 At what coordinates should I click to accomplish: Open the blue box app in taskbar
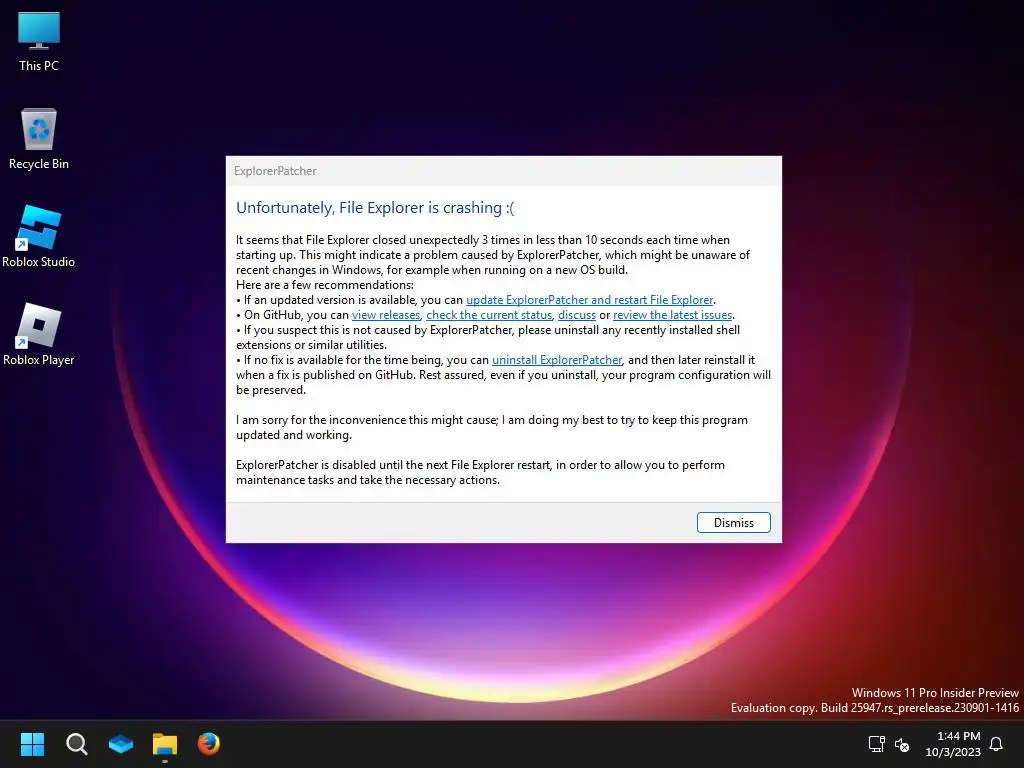coord(121,744)
